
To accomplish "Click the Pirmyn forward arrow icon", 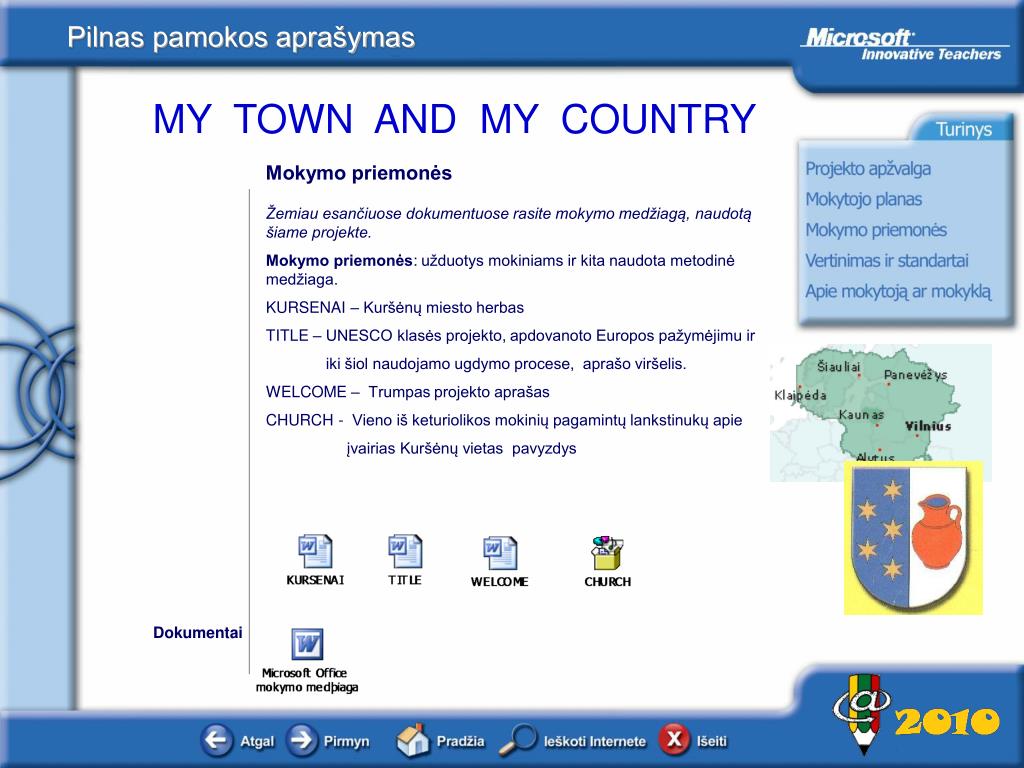I will pyautogui.click(x=301, y=740).
